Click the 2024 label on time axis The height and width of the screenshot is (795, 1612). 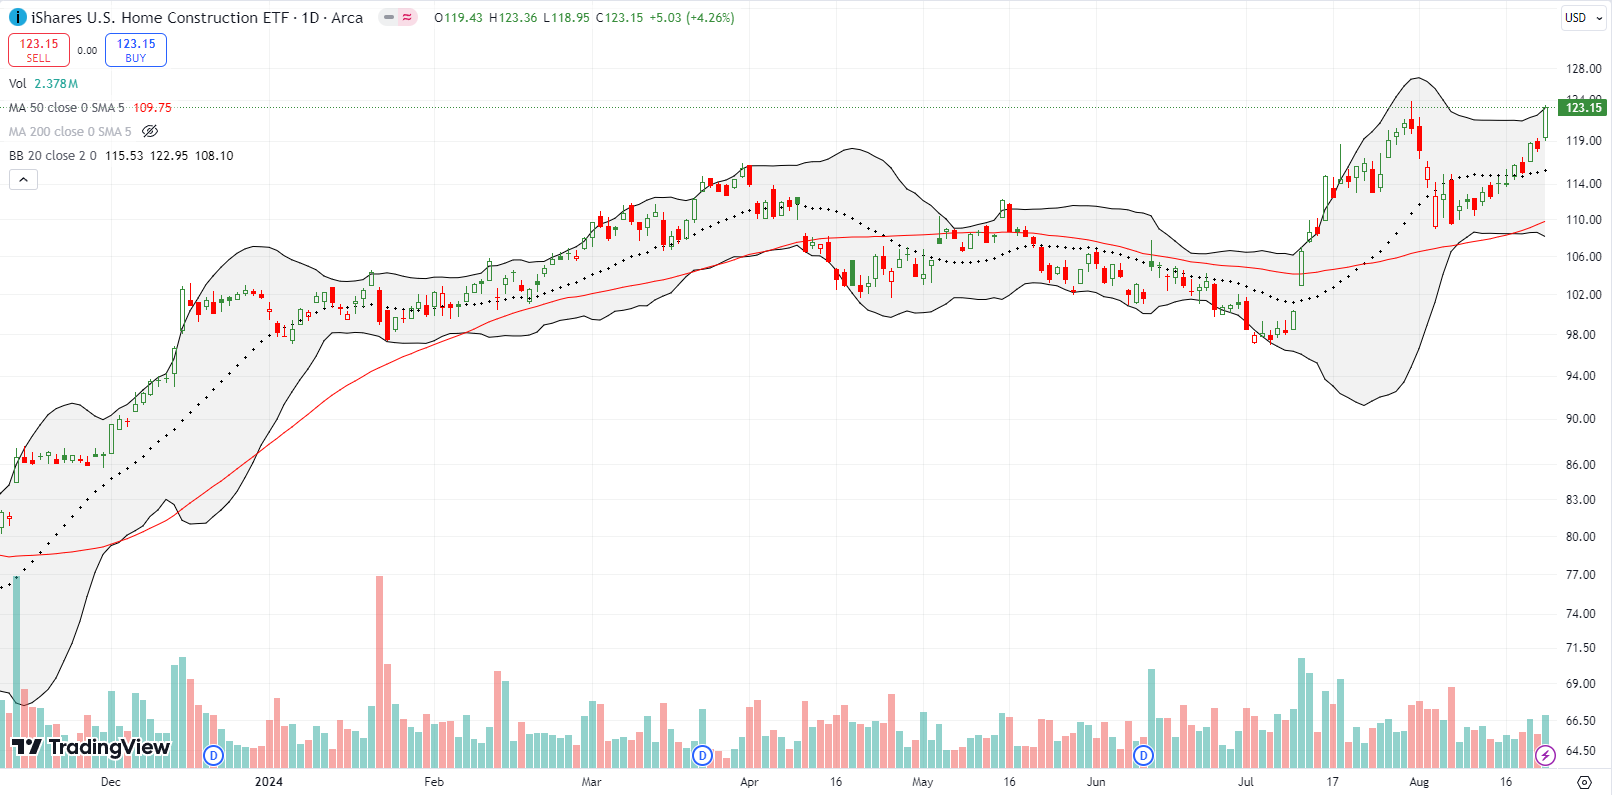(268, 782)
